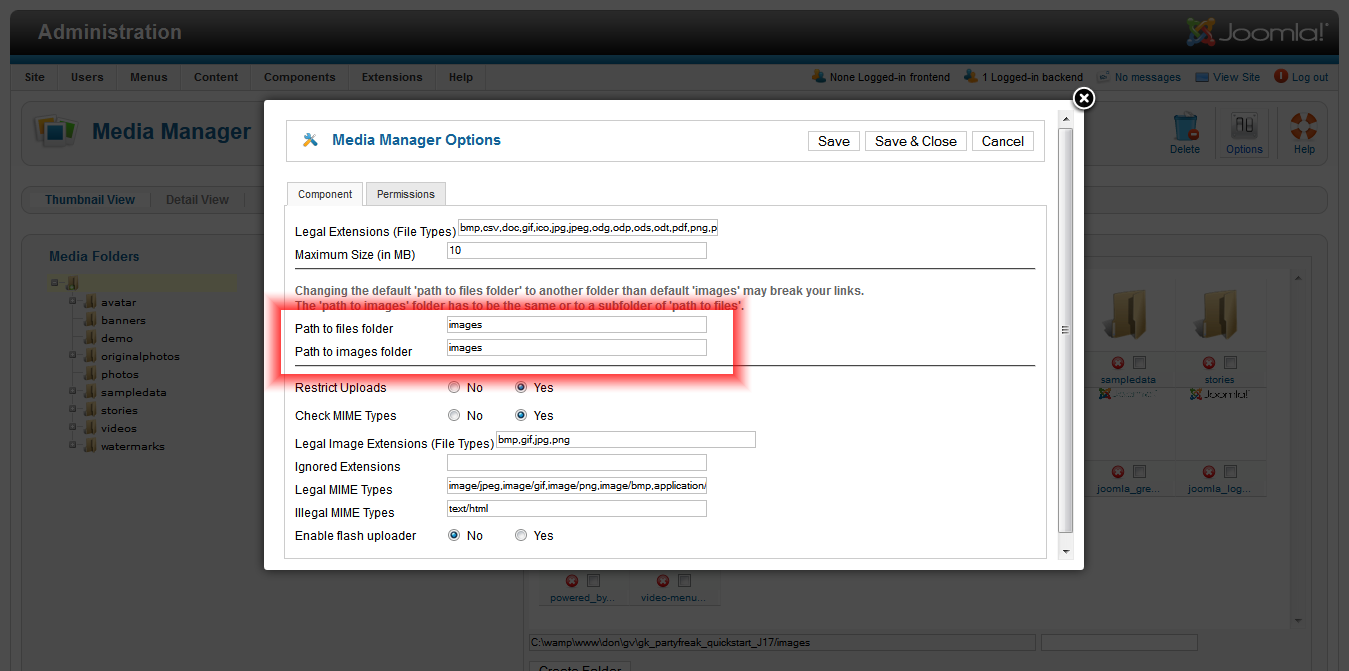The height and width of the screenshot is (671, 1349).
Task: Expand the originalphotos folder node
Action: 73,356
